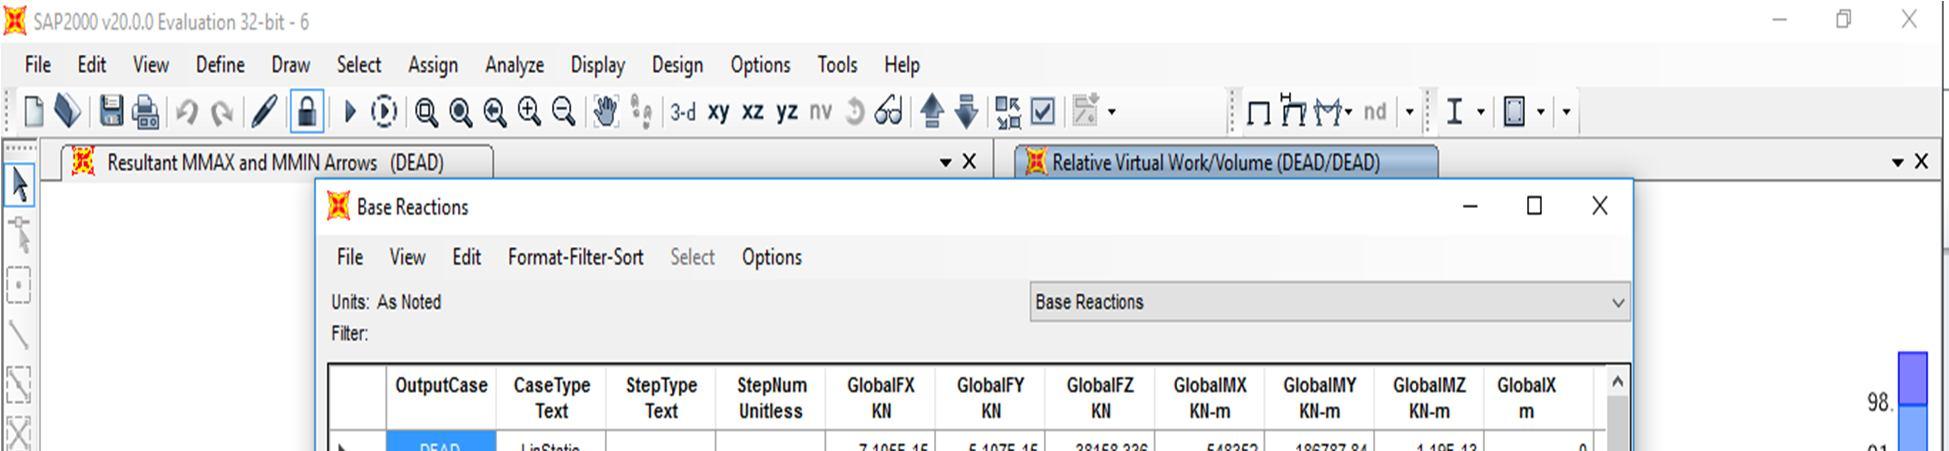Open Base Reactions window Options menu
Screen dimensions: 1949x451
coord(771,257)
